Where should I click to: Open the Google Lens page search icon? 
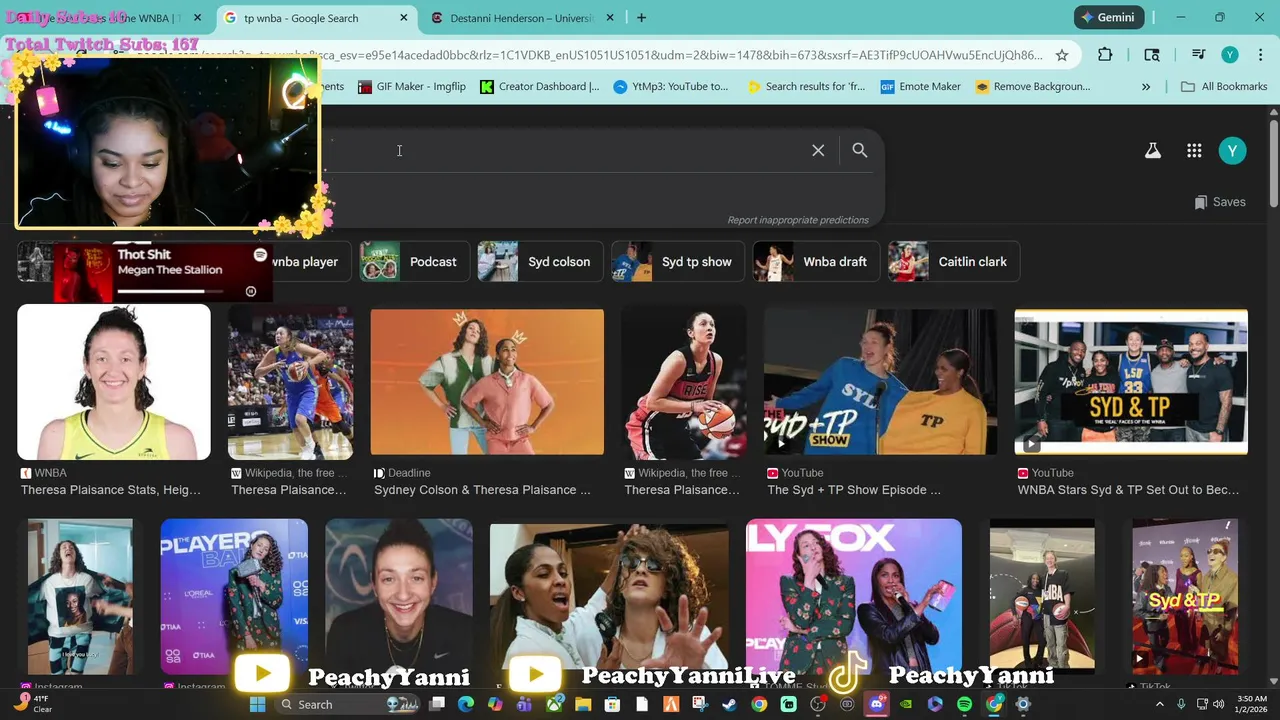(x=1152, y=55)
